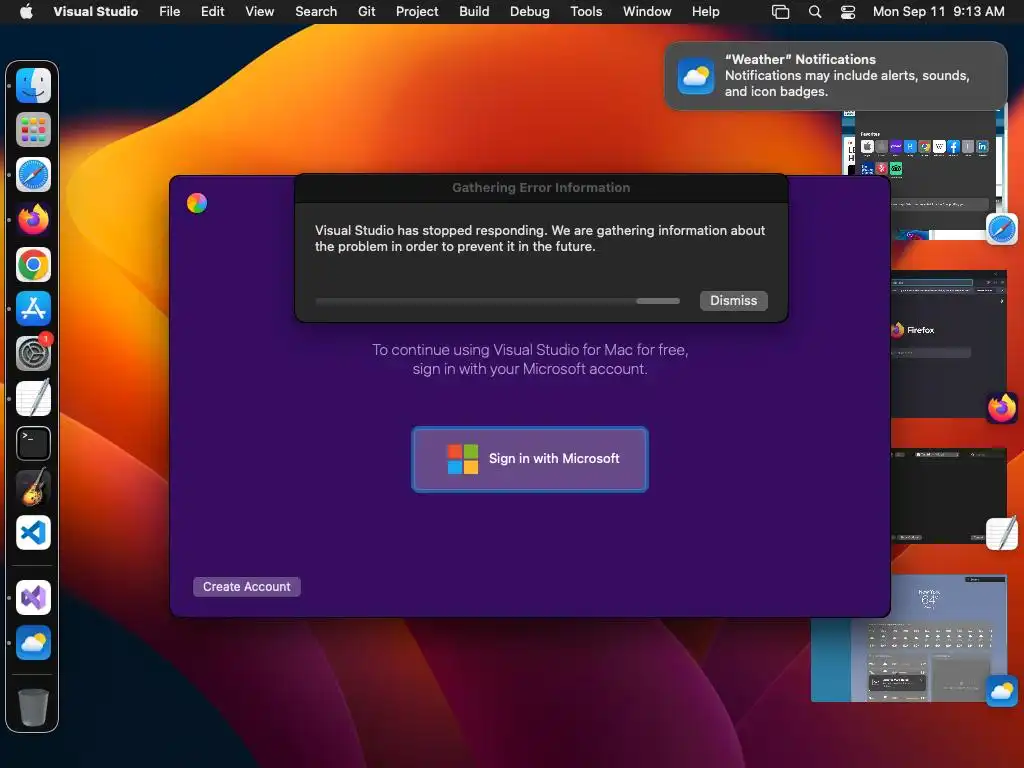Open the Window menu
1024x768 pixels.
(647, 11)
